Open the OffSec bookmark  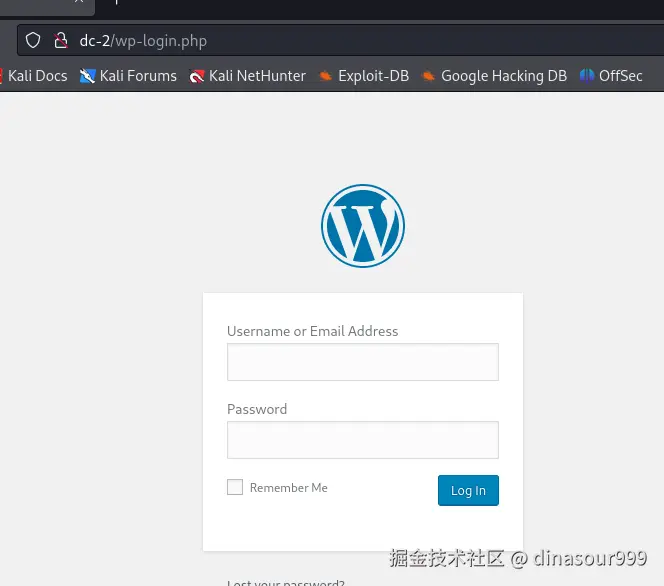pos(611,76)
